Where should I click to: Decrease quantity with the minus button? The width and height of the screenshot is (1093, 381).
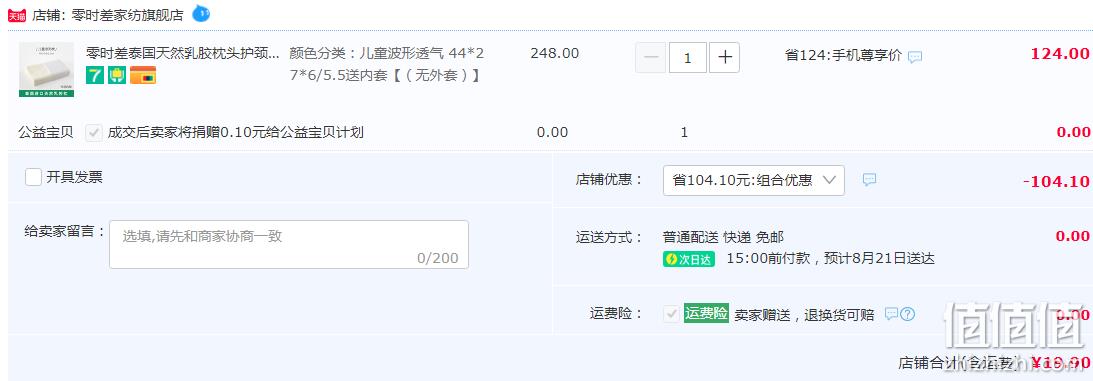coord(650,58)
